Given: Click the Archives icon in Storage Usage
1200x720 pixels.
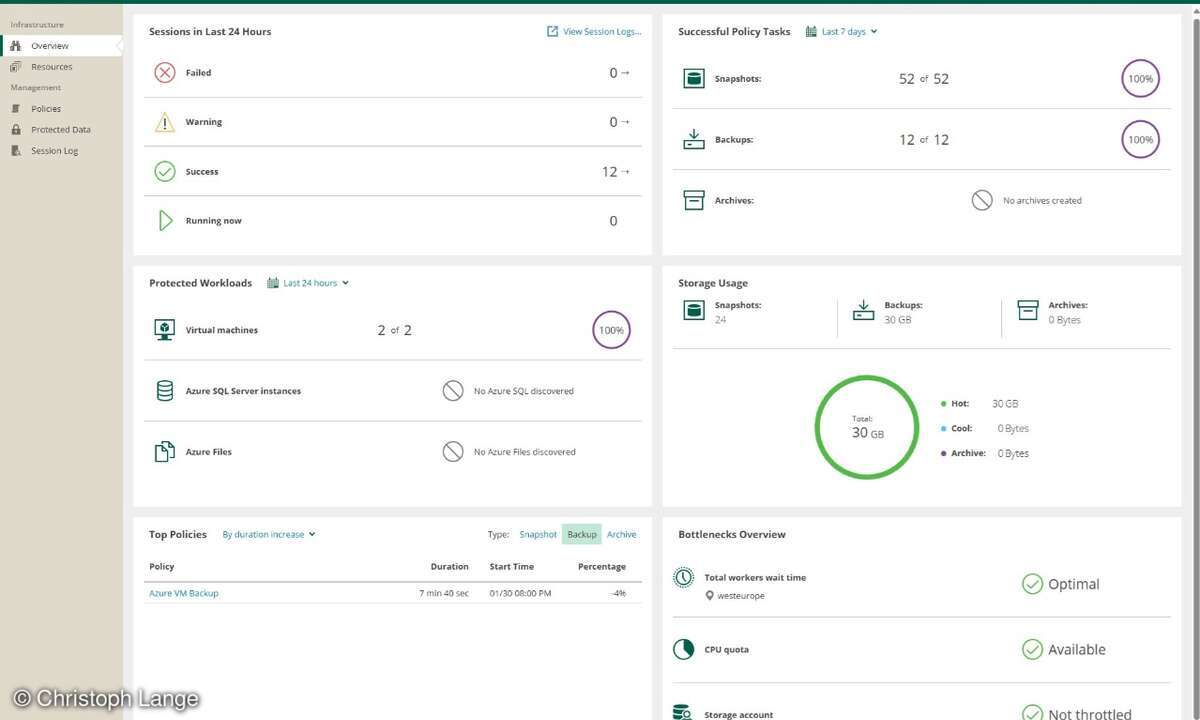Looking at the screenshot, I should (1028, 311).
